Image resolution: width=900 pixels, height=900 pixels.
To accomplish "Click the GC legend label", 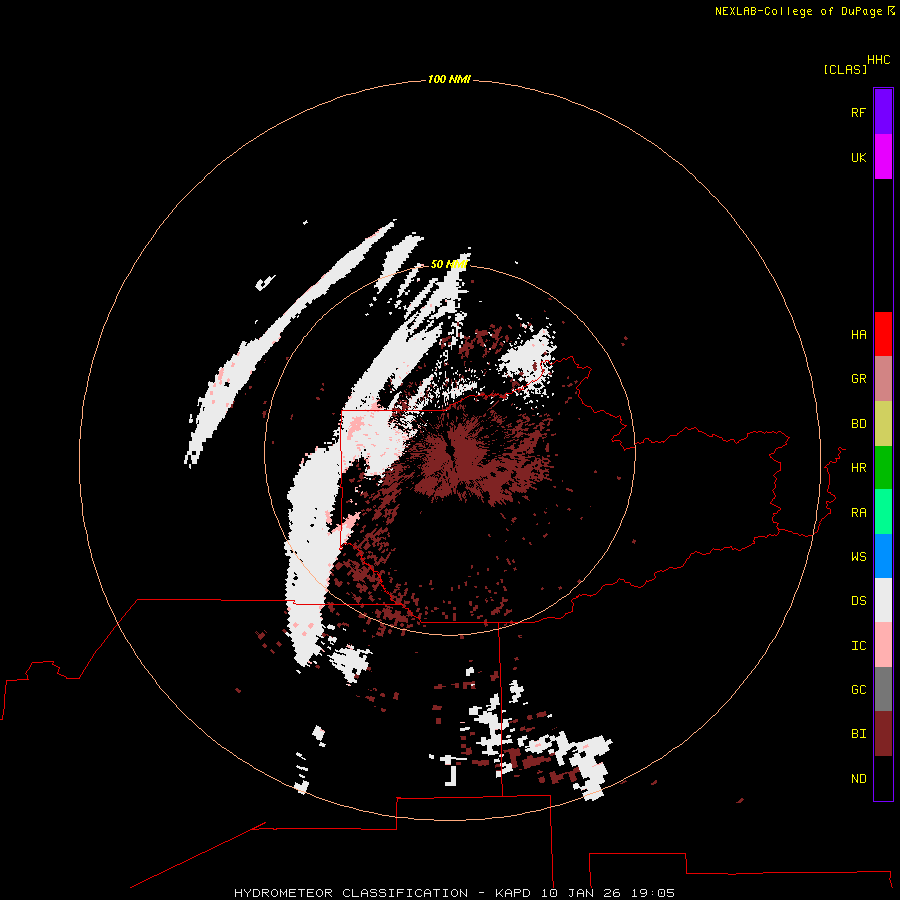I will pos(858,689).
